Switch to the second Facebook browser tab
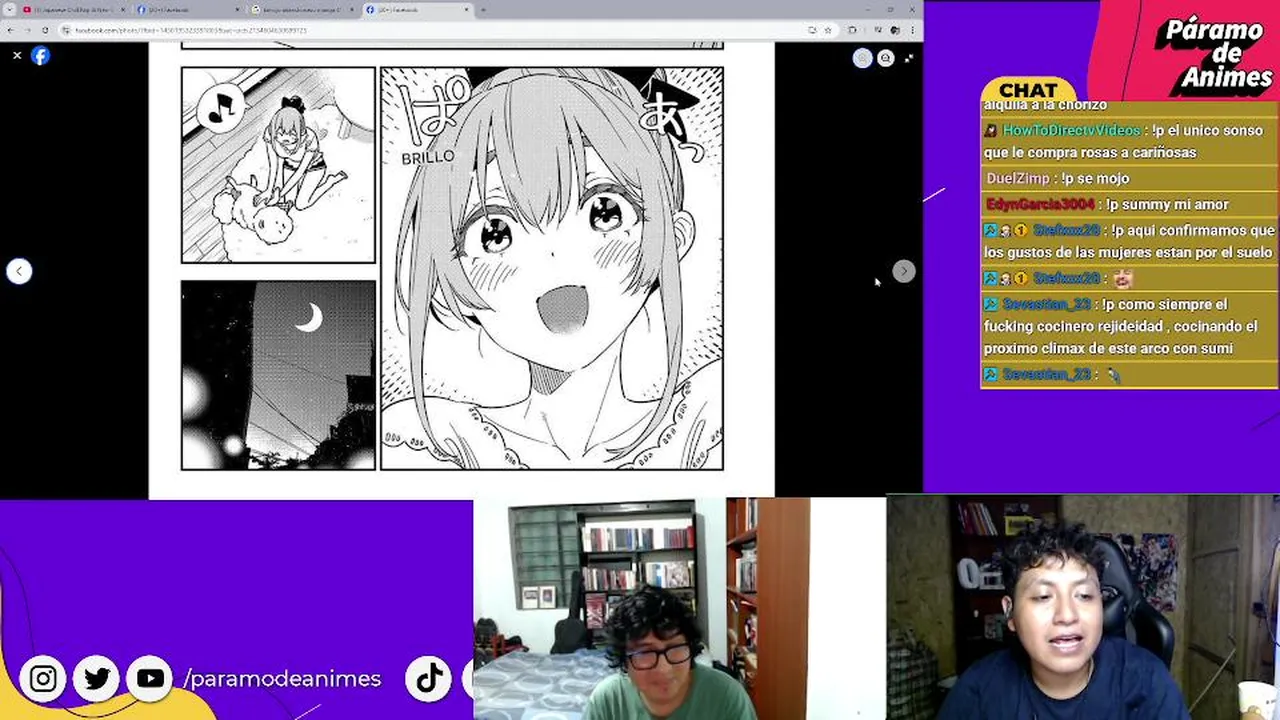Screen dimensions: 1280x720 [x=189, y=10]
